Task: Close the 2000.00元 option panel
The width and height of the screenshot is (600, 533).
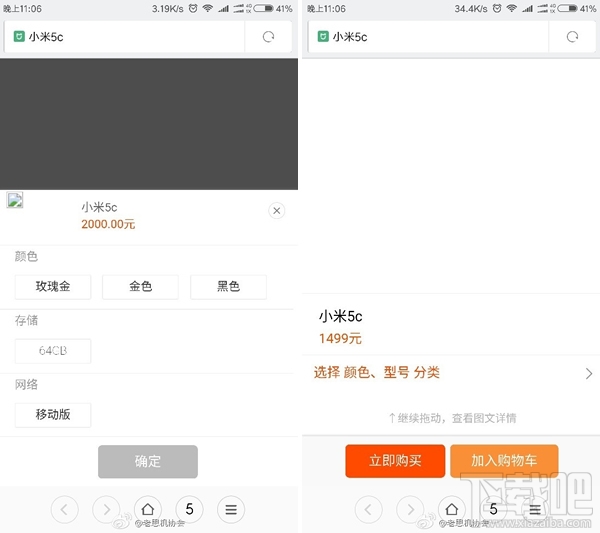Action: tap(277, 210)
